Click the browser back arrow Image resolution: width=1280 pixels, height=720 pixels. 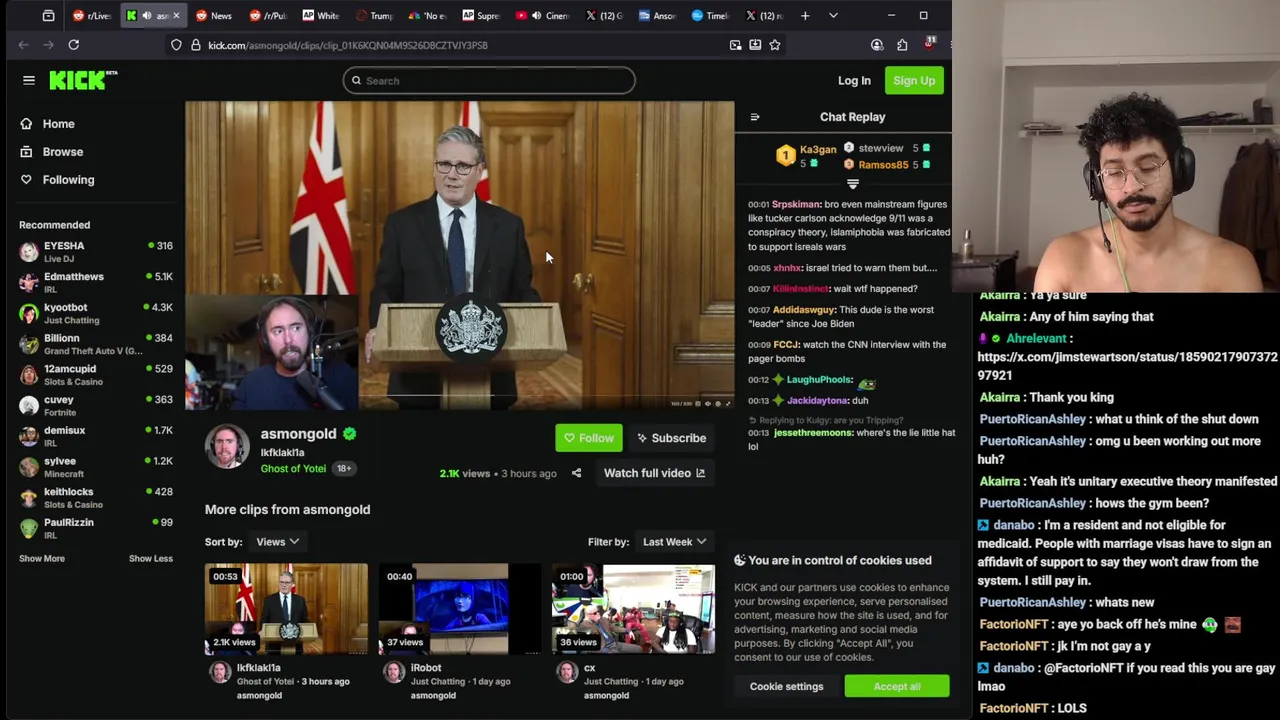23,45
